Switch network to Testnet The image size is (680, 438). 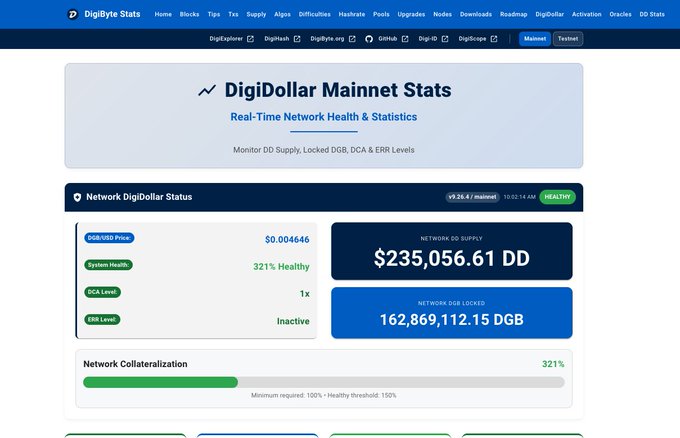[x=568, y=39]
